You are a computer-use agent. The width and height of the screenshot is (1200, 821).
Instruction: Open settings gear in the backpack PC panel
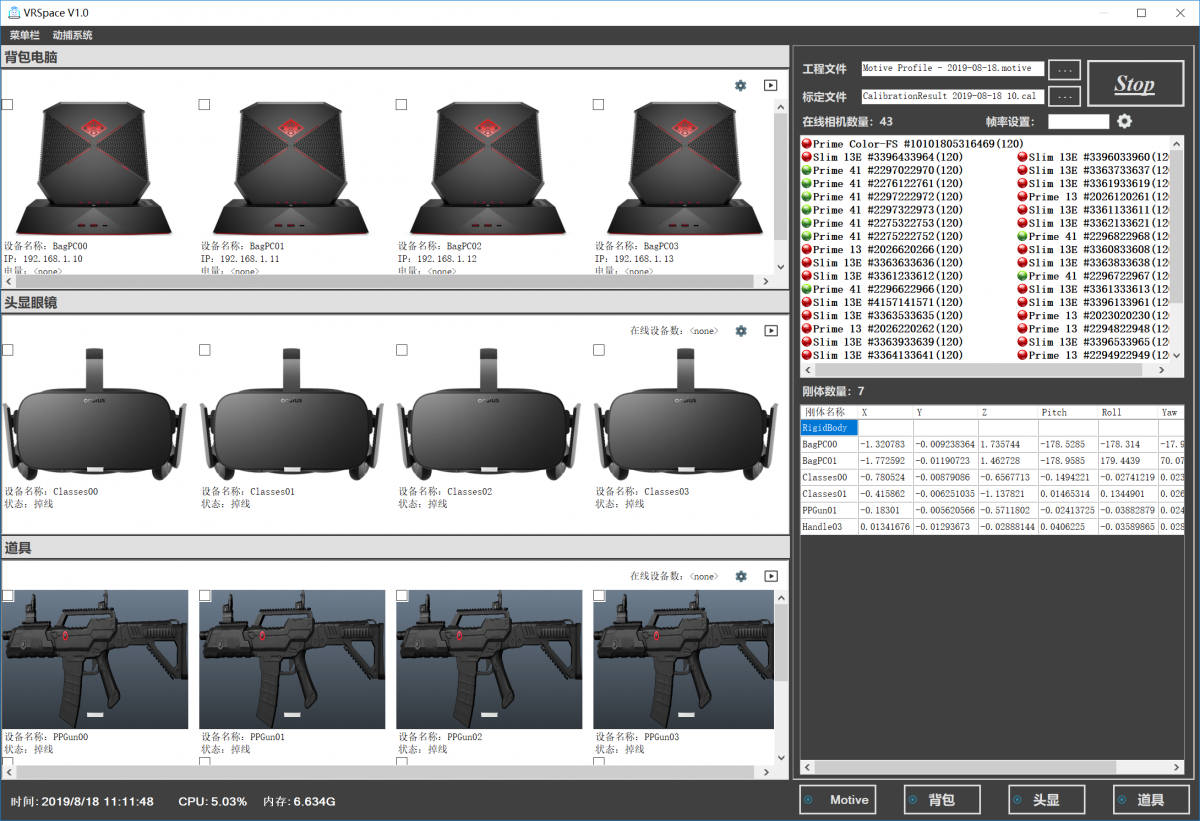(740, 86)
